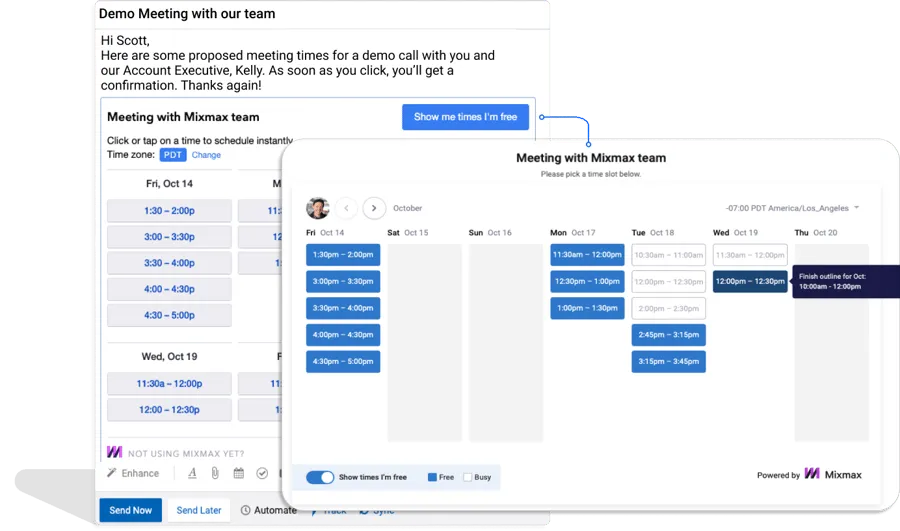The height and width of the screenshot is (531, 900).
Task: Click the host profile avatar in calendar
Action: [x=317, y=208]
